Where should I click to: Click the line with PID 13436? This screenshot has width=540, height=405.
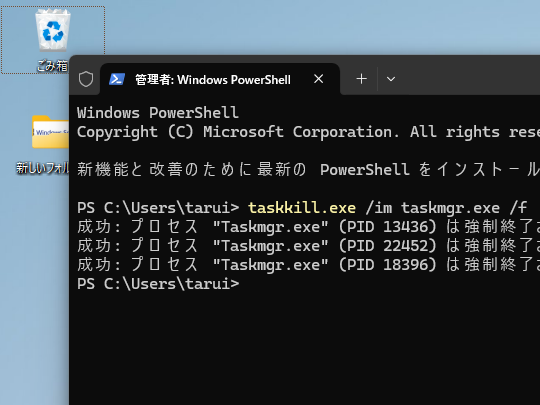click(x=308, y=227)
